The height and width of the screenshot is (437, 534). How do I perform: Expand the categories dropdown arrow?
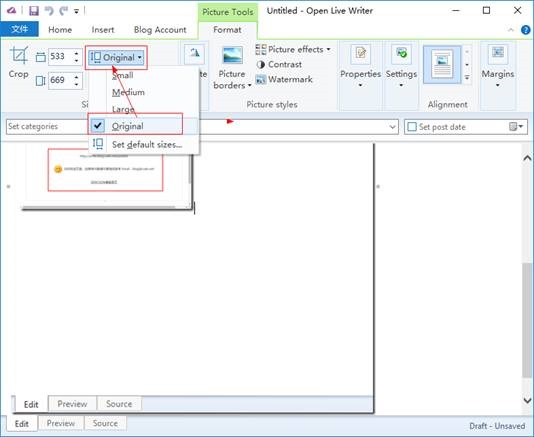click(x=392, y=127)
